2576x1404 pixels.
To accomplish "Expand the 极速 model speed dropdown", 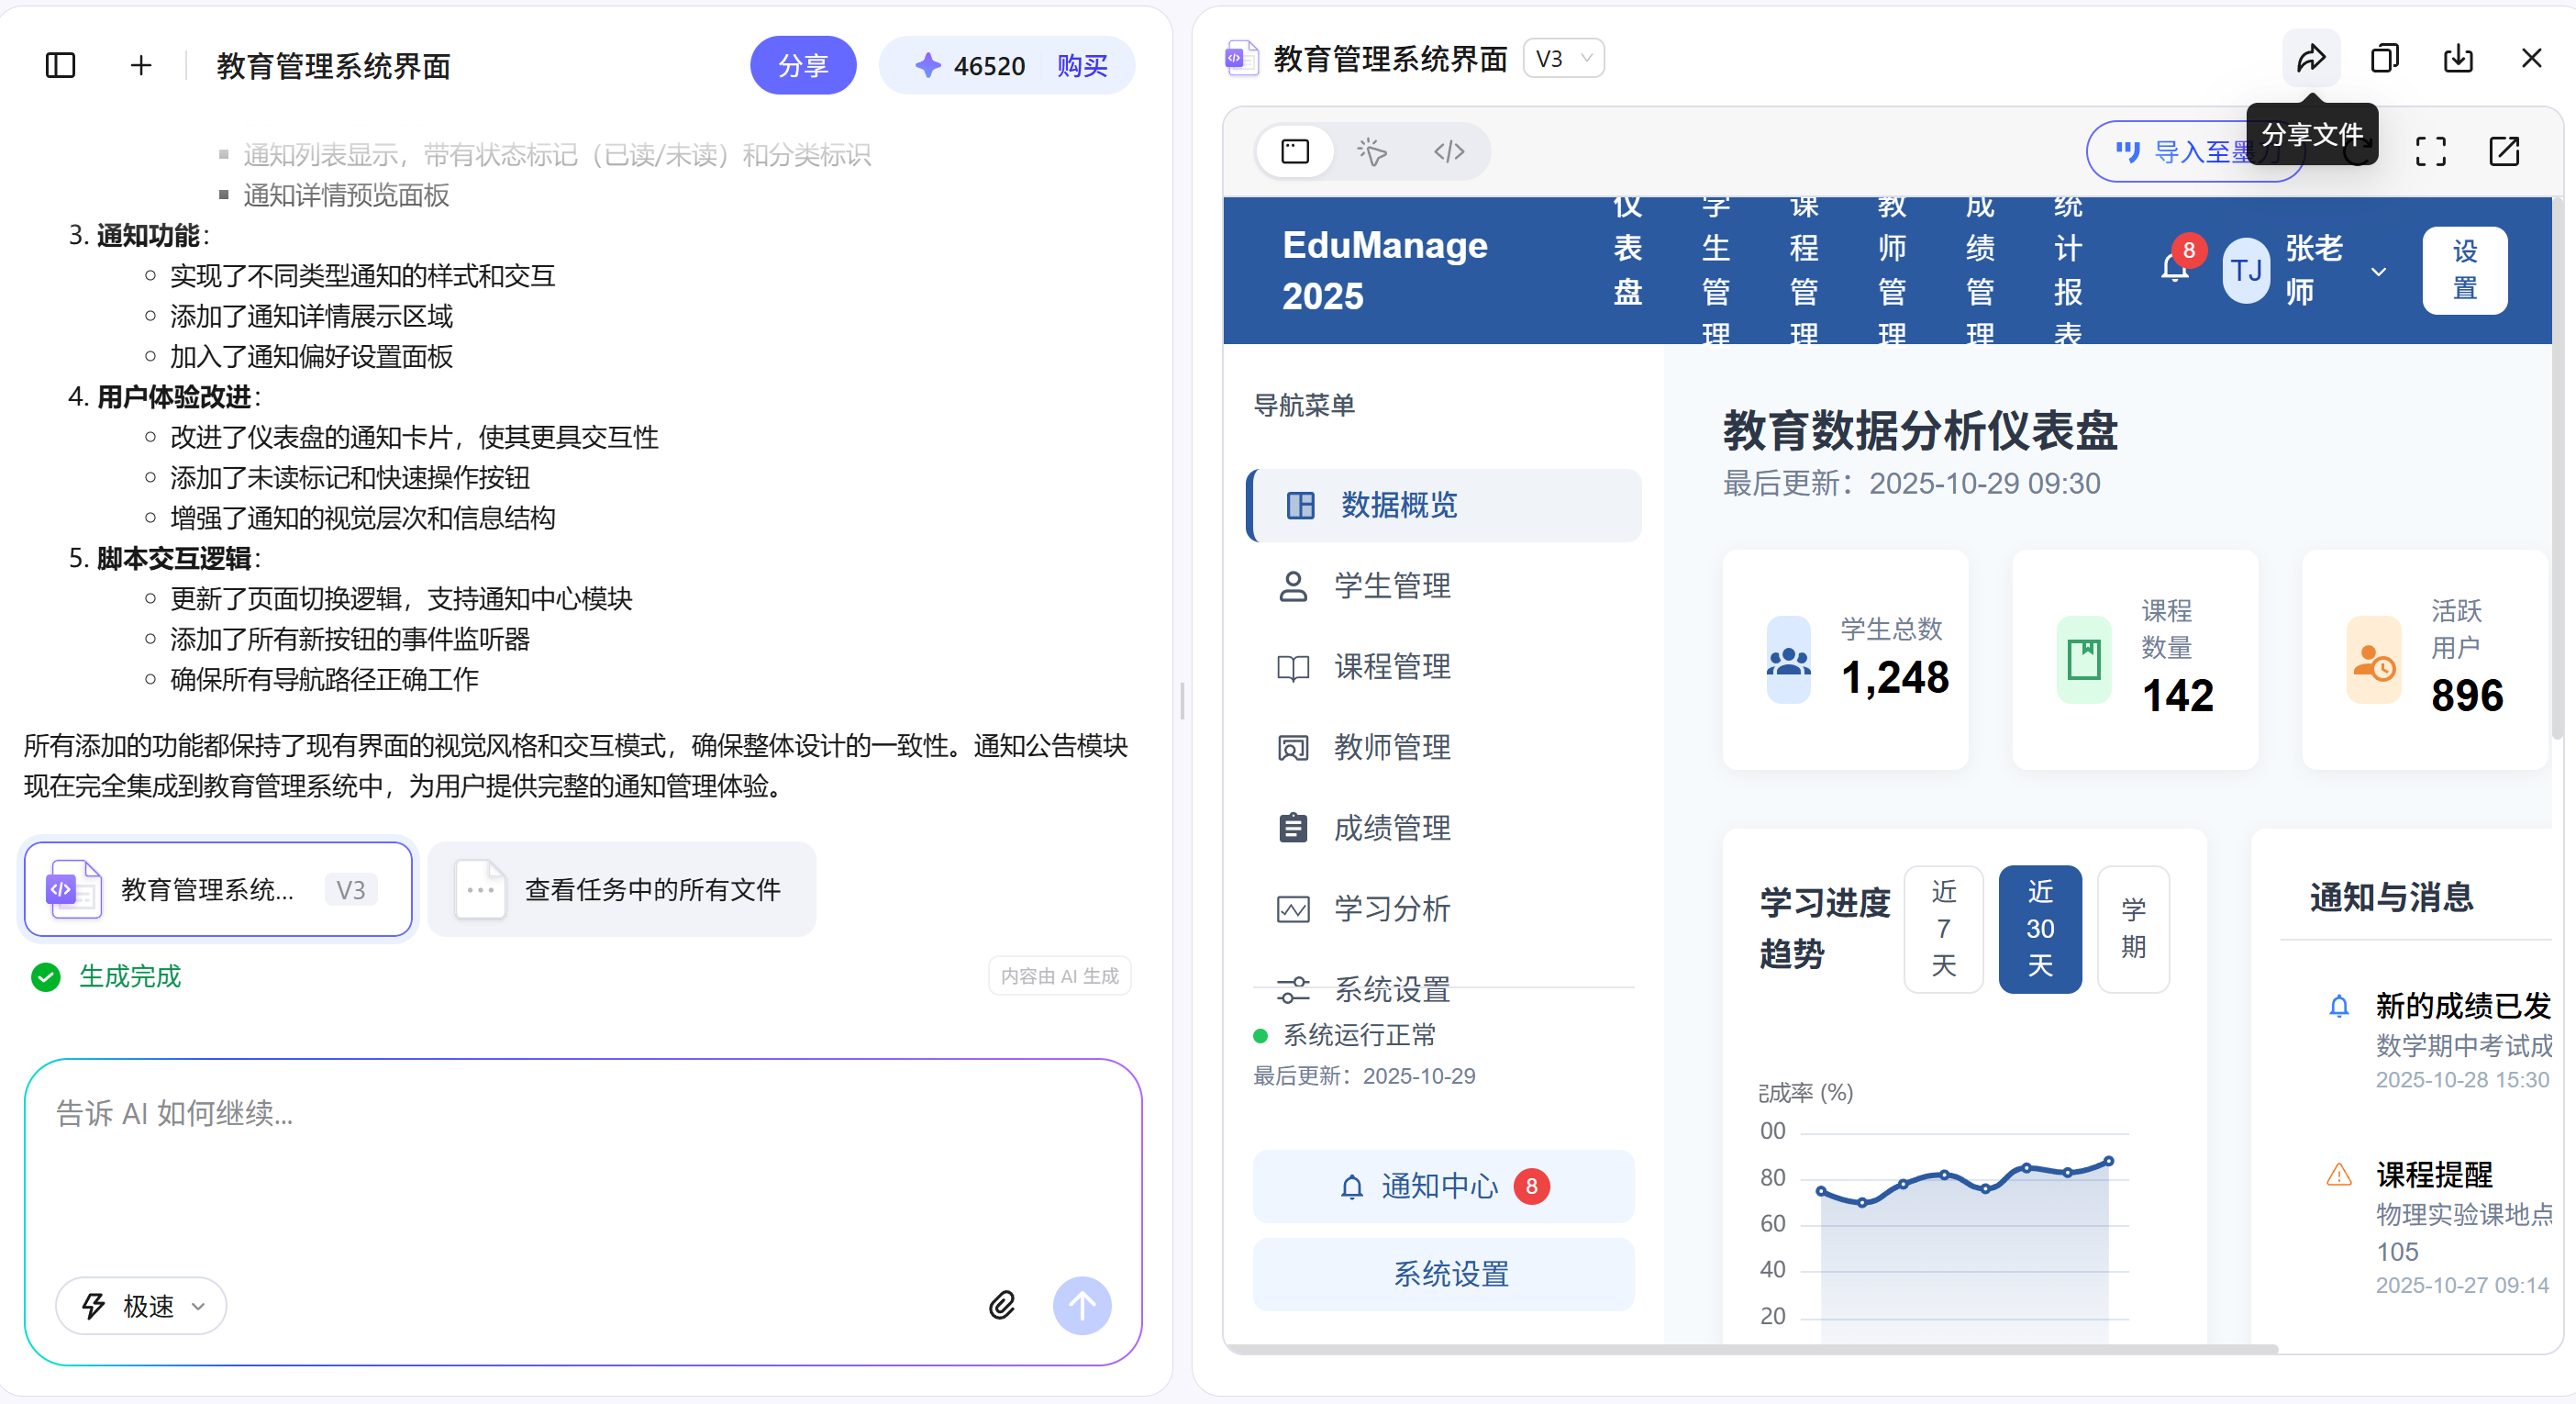I will tap(140, 1306).
